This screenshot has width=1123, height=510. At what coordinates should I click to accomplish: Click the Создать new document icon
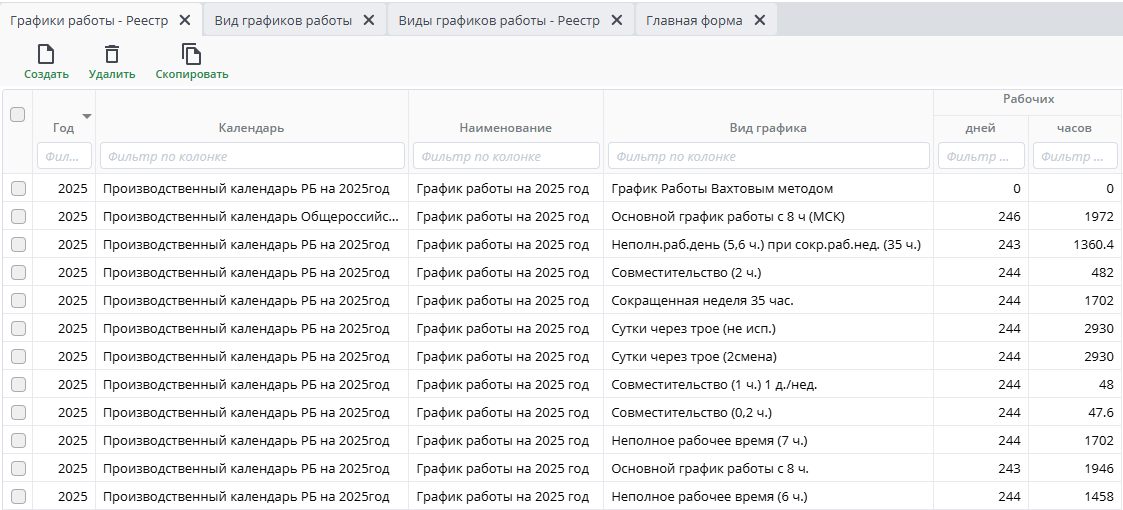click(x=46, y=54)
